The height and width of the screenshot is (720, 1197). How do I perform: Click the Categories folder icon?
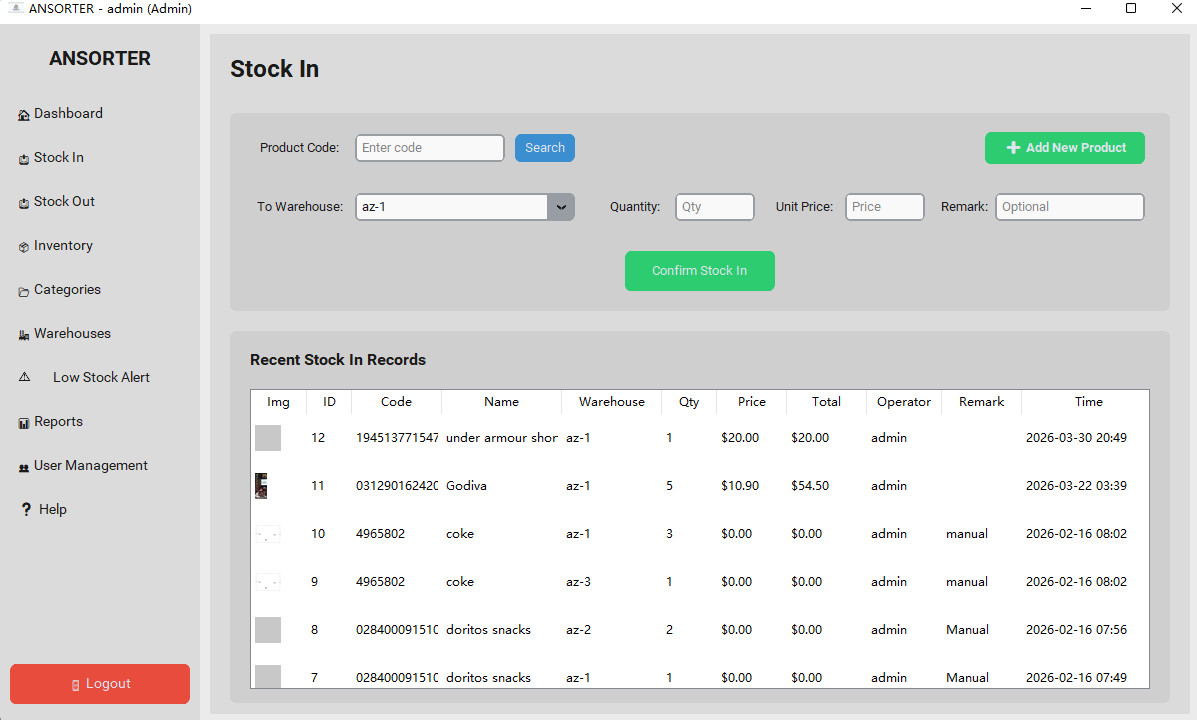(24, 291)
